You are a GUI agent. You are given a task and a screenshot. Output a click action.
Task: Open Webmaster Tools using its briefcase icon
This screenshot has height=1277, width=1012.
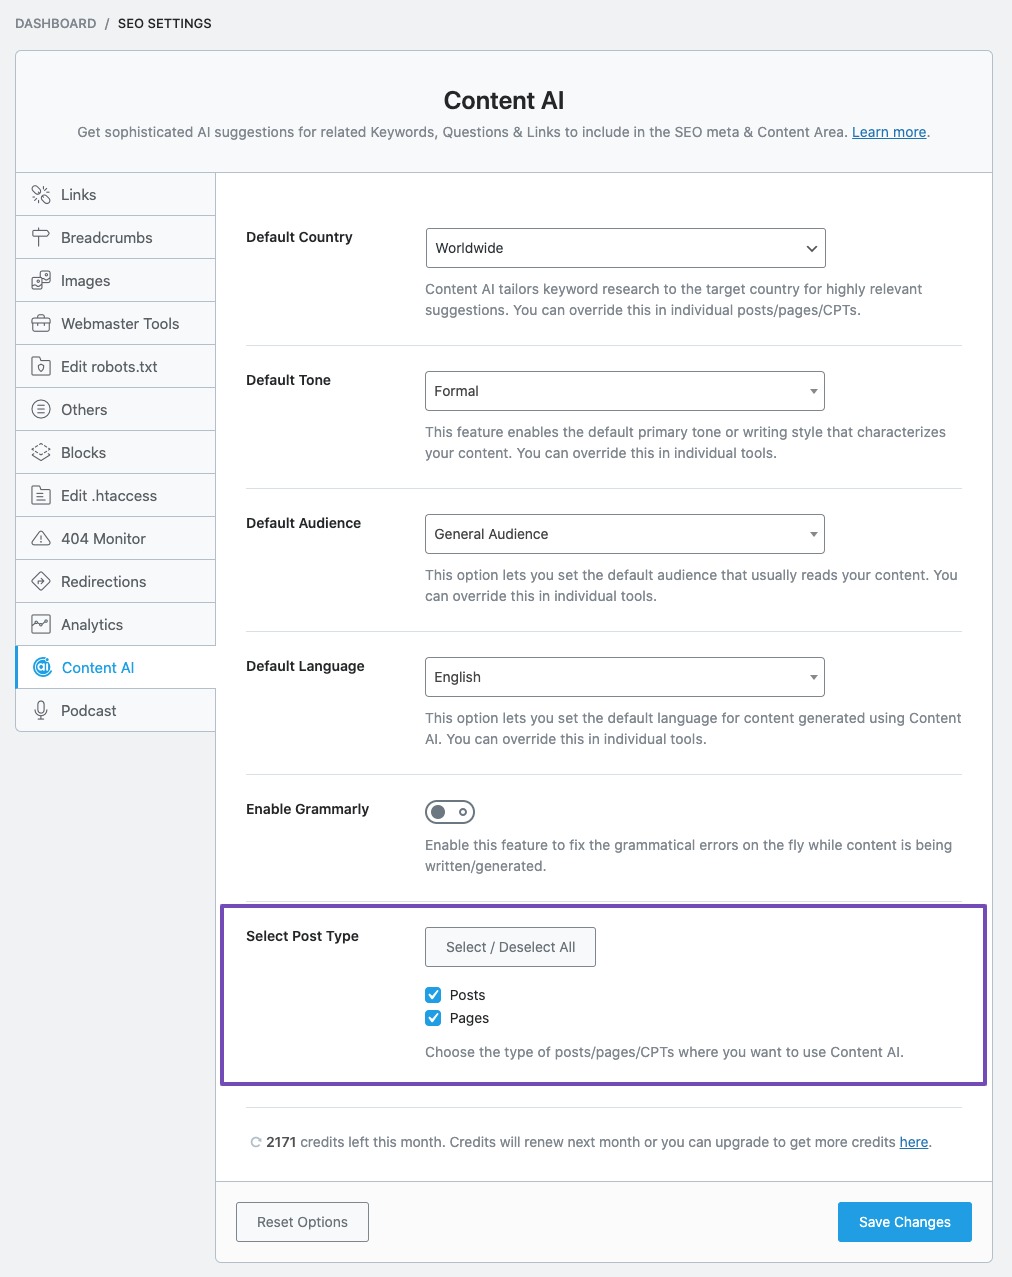tap(41, 323)
